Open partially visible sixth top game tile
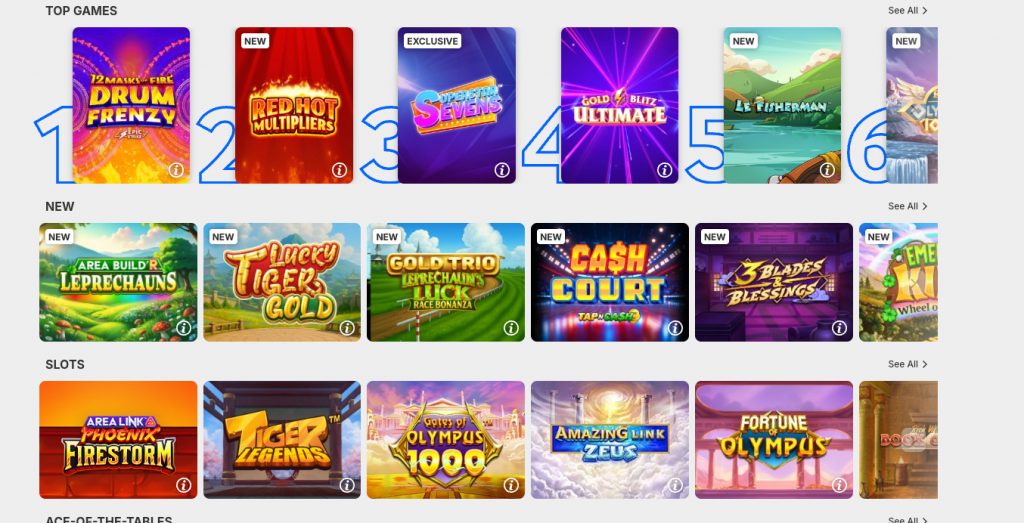The image size is (1024, 523). pyautogui.click(x=912, y=105)
